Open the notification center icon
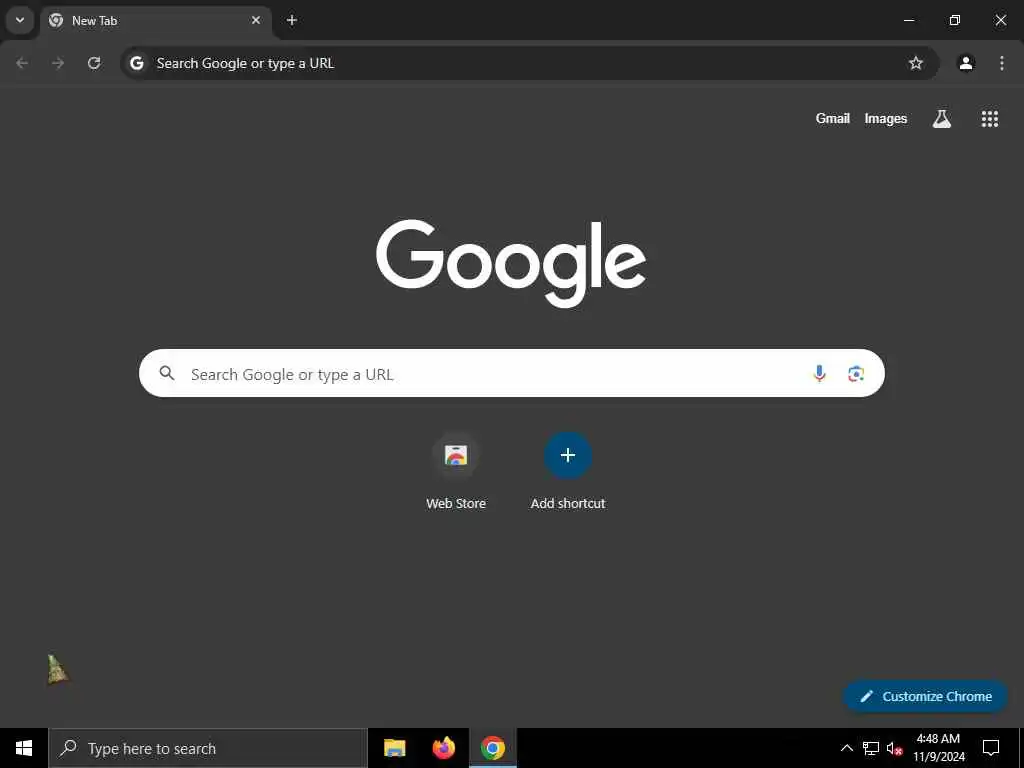 [x=991, y=748]
